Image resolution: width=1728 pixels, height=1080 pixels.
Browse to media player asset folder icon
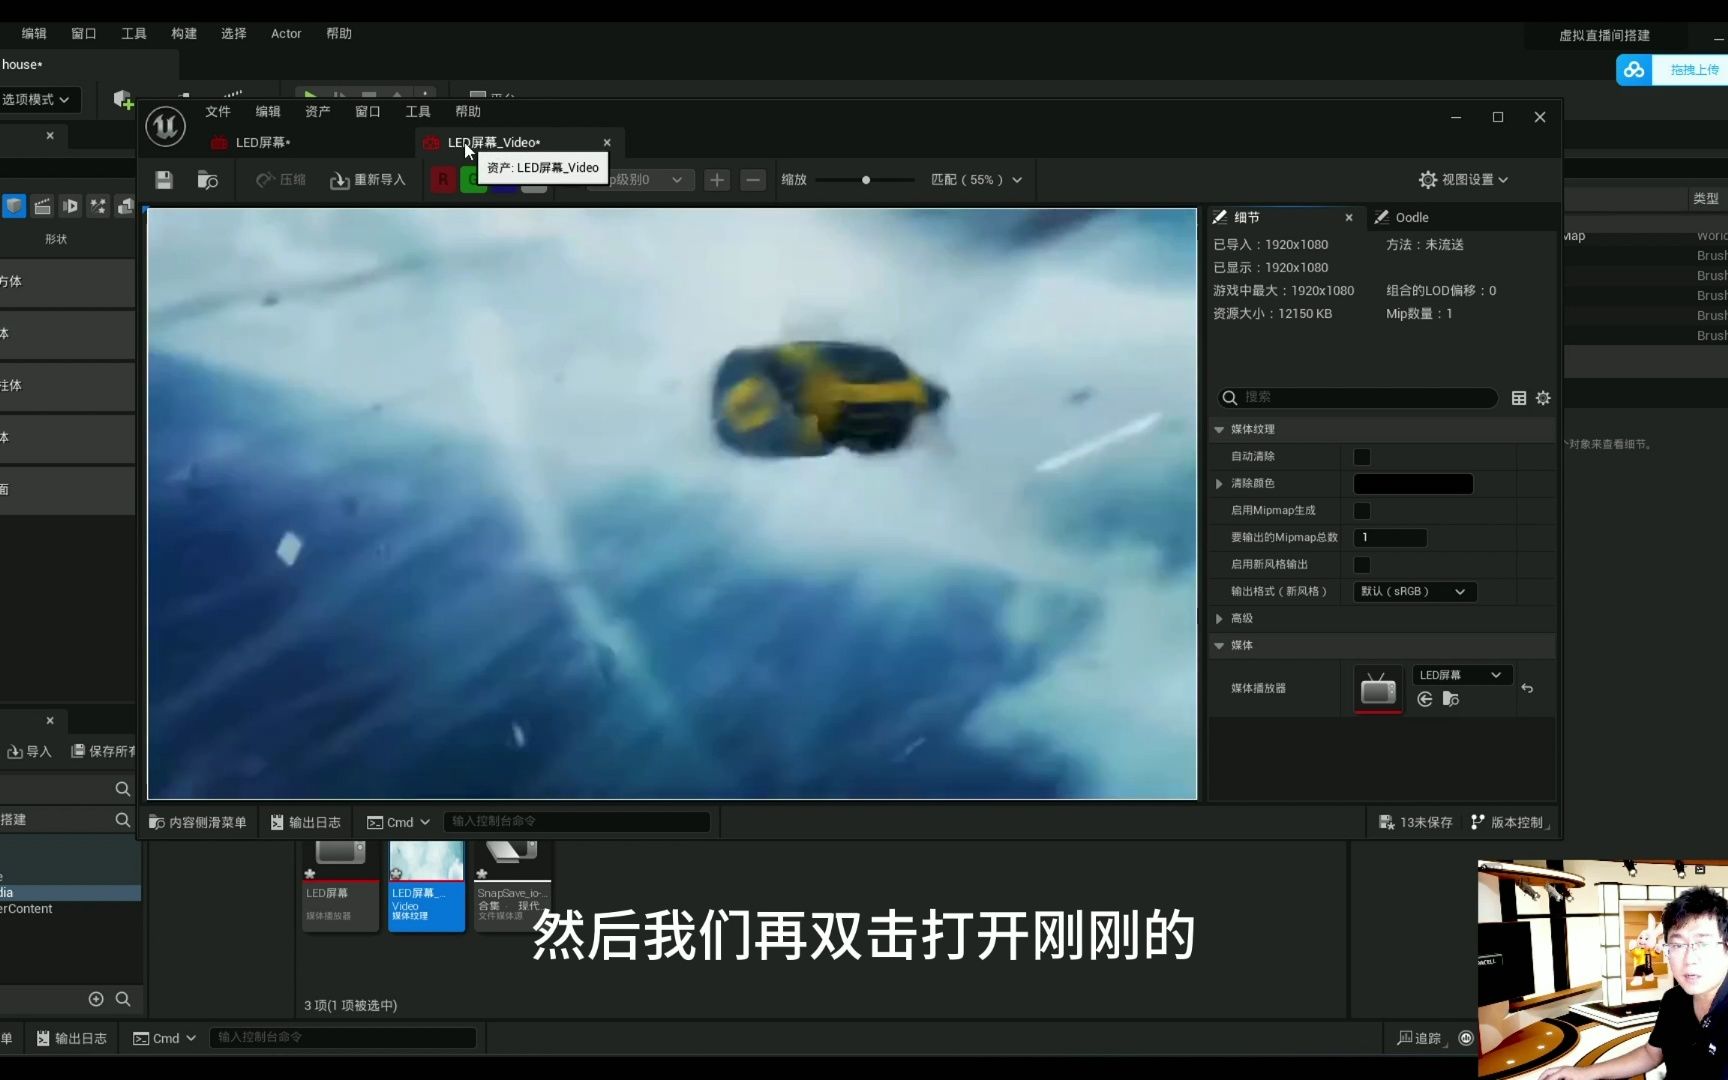pos(1451,699)
